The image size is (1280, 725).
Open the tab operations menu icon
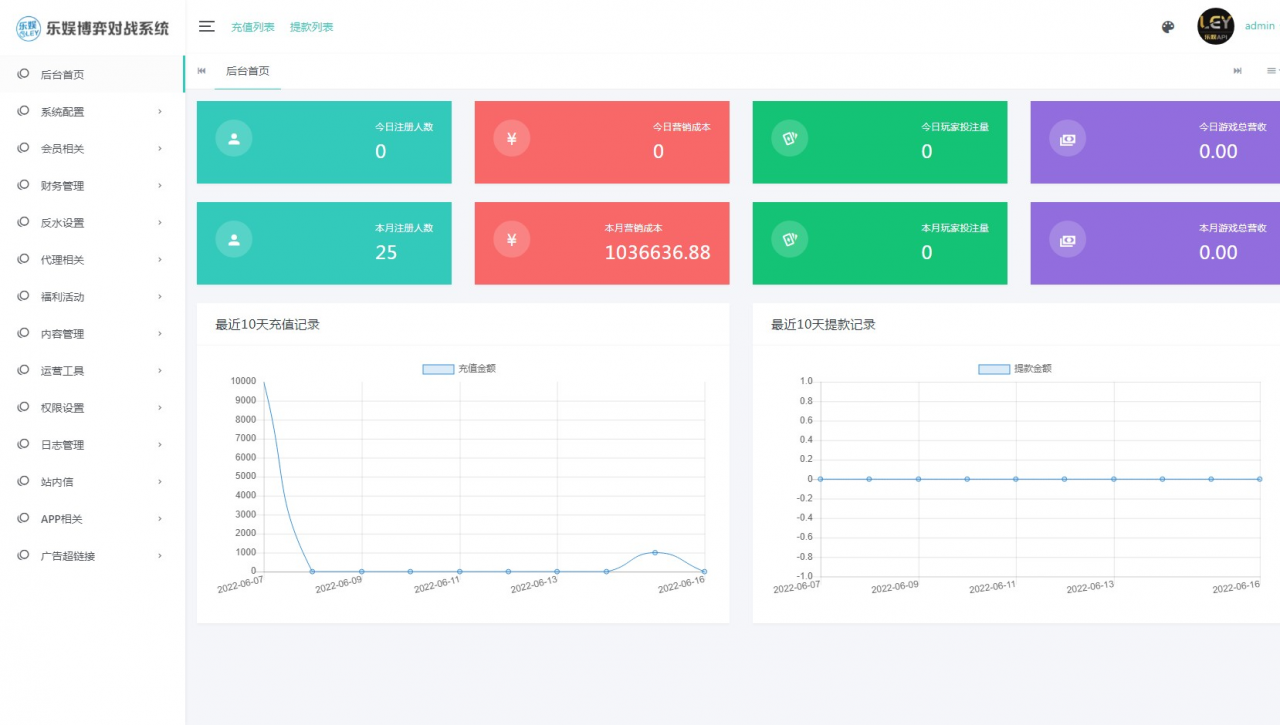point(1272,71)
